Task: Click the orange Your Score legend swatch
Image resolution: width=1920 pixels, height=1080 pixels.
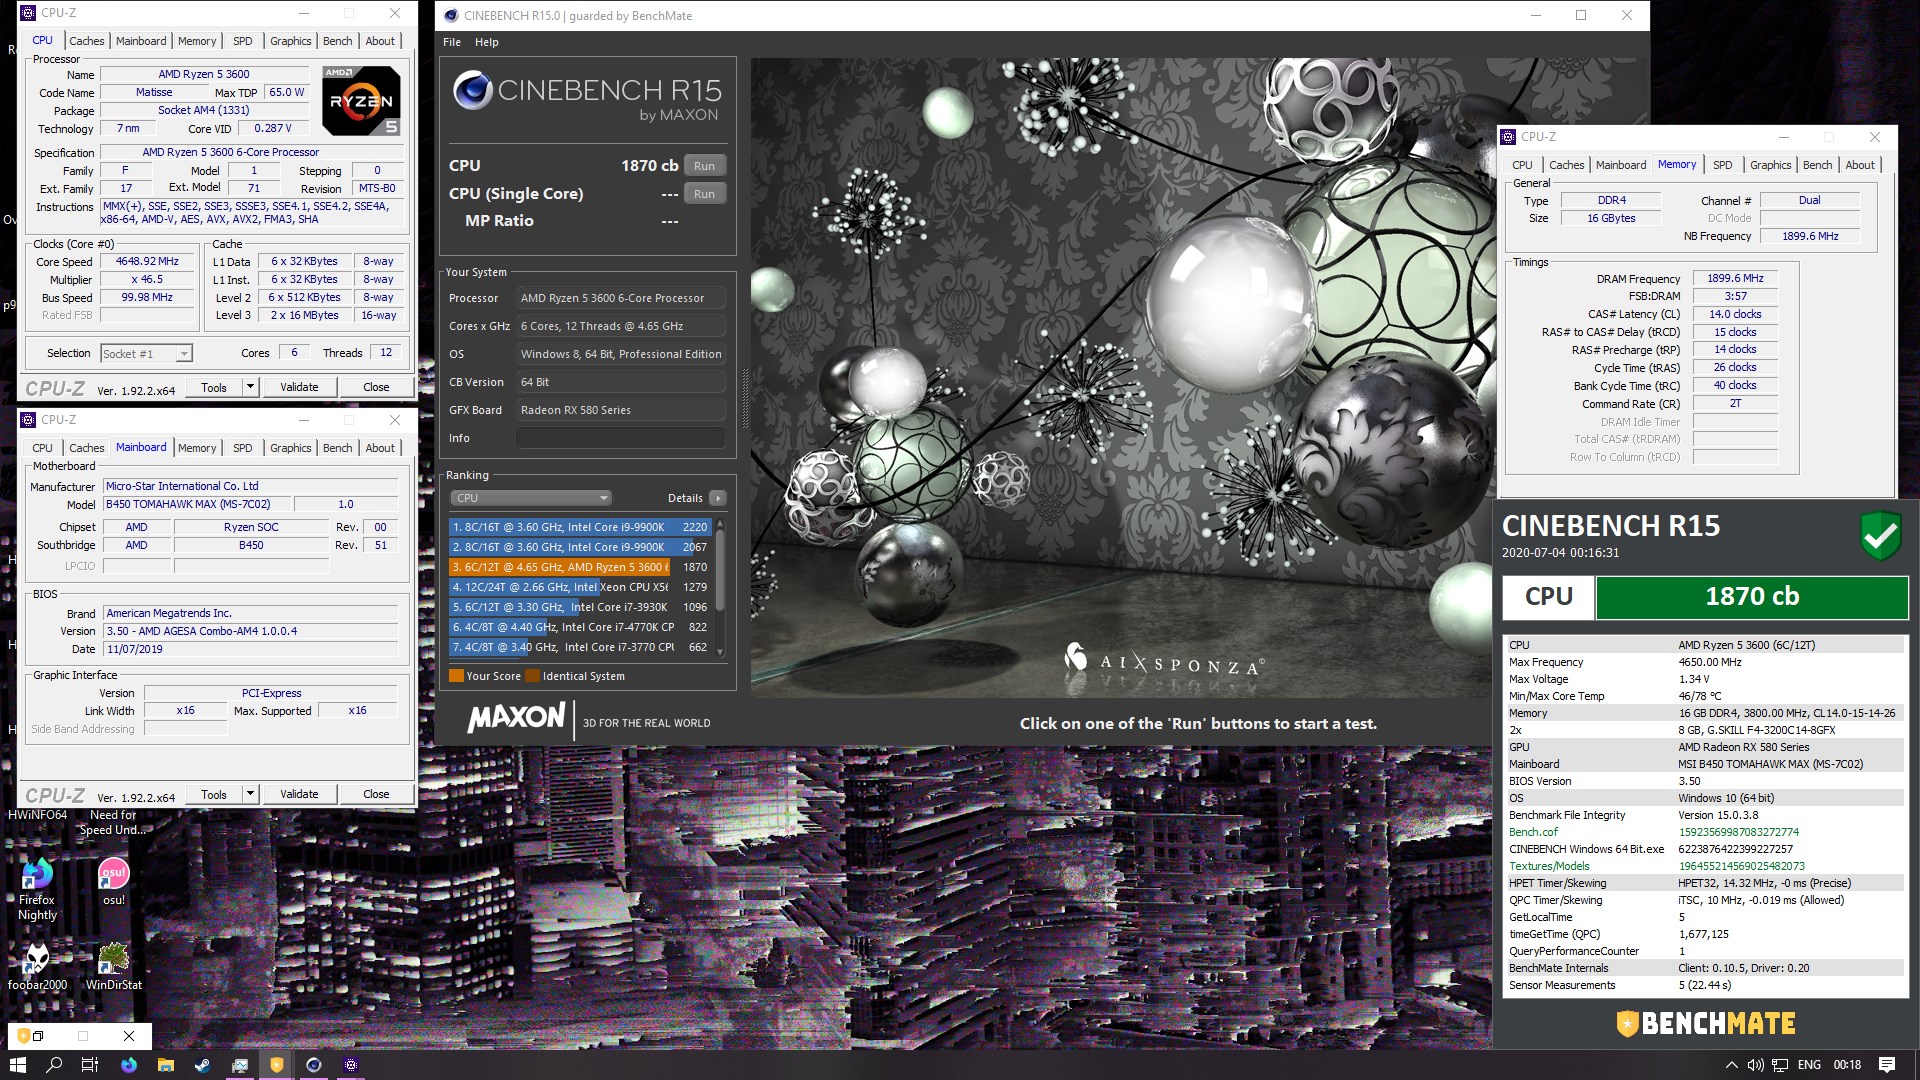Action: pyautogui.click(x=456, y=676)
